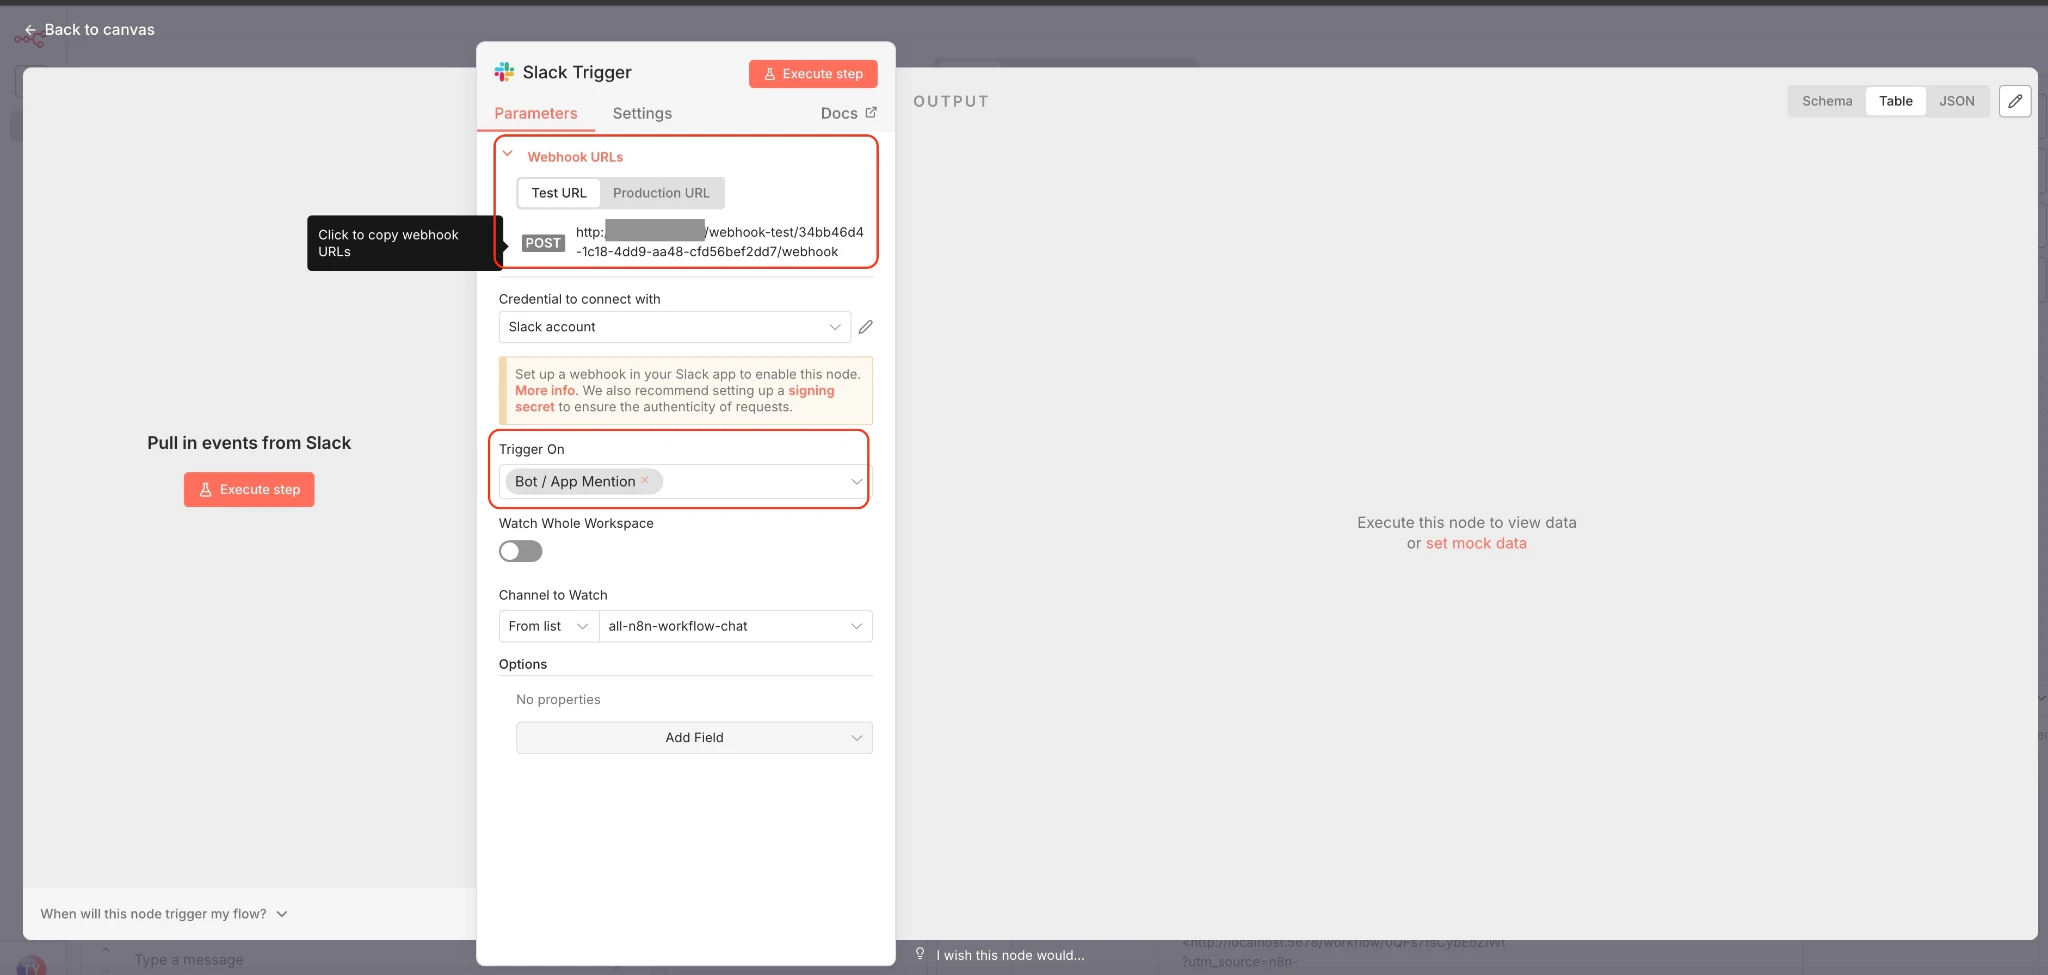
Task: Open the Add Field dropdown
Action: point(694,738)
